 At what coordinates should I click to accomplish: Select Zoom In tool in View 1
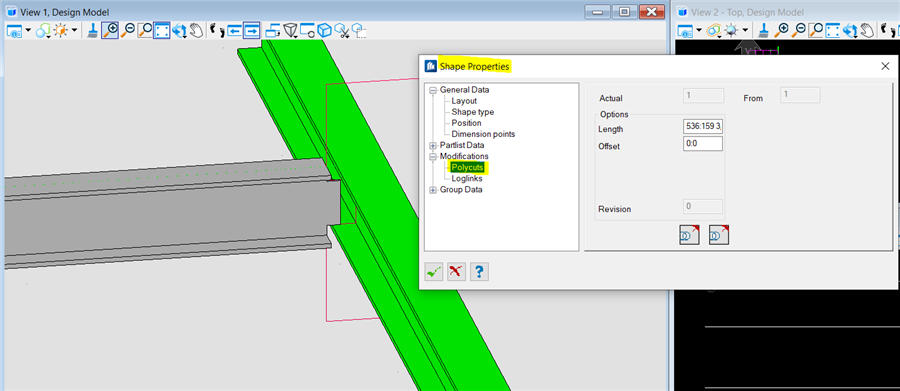coord(110,30)
